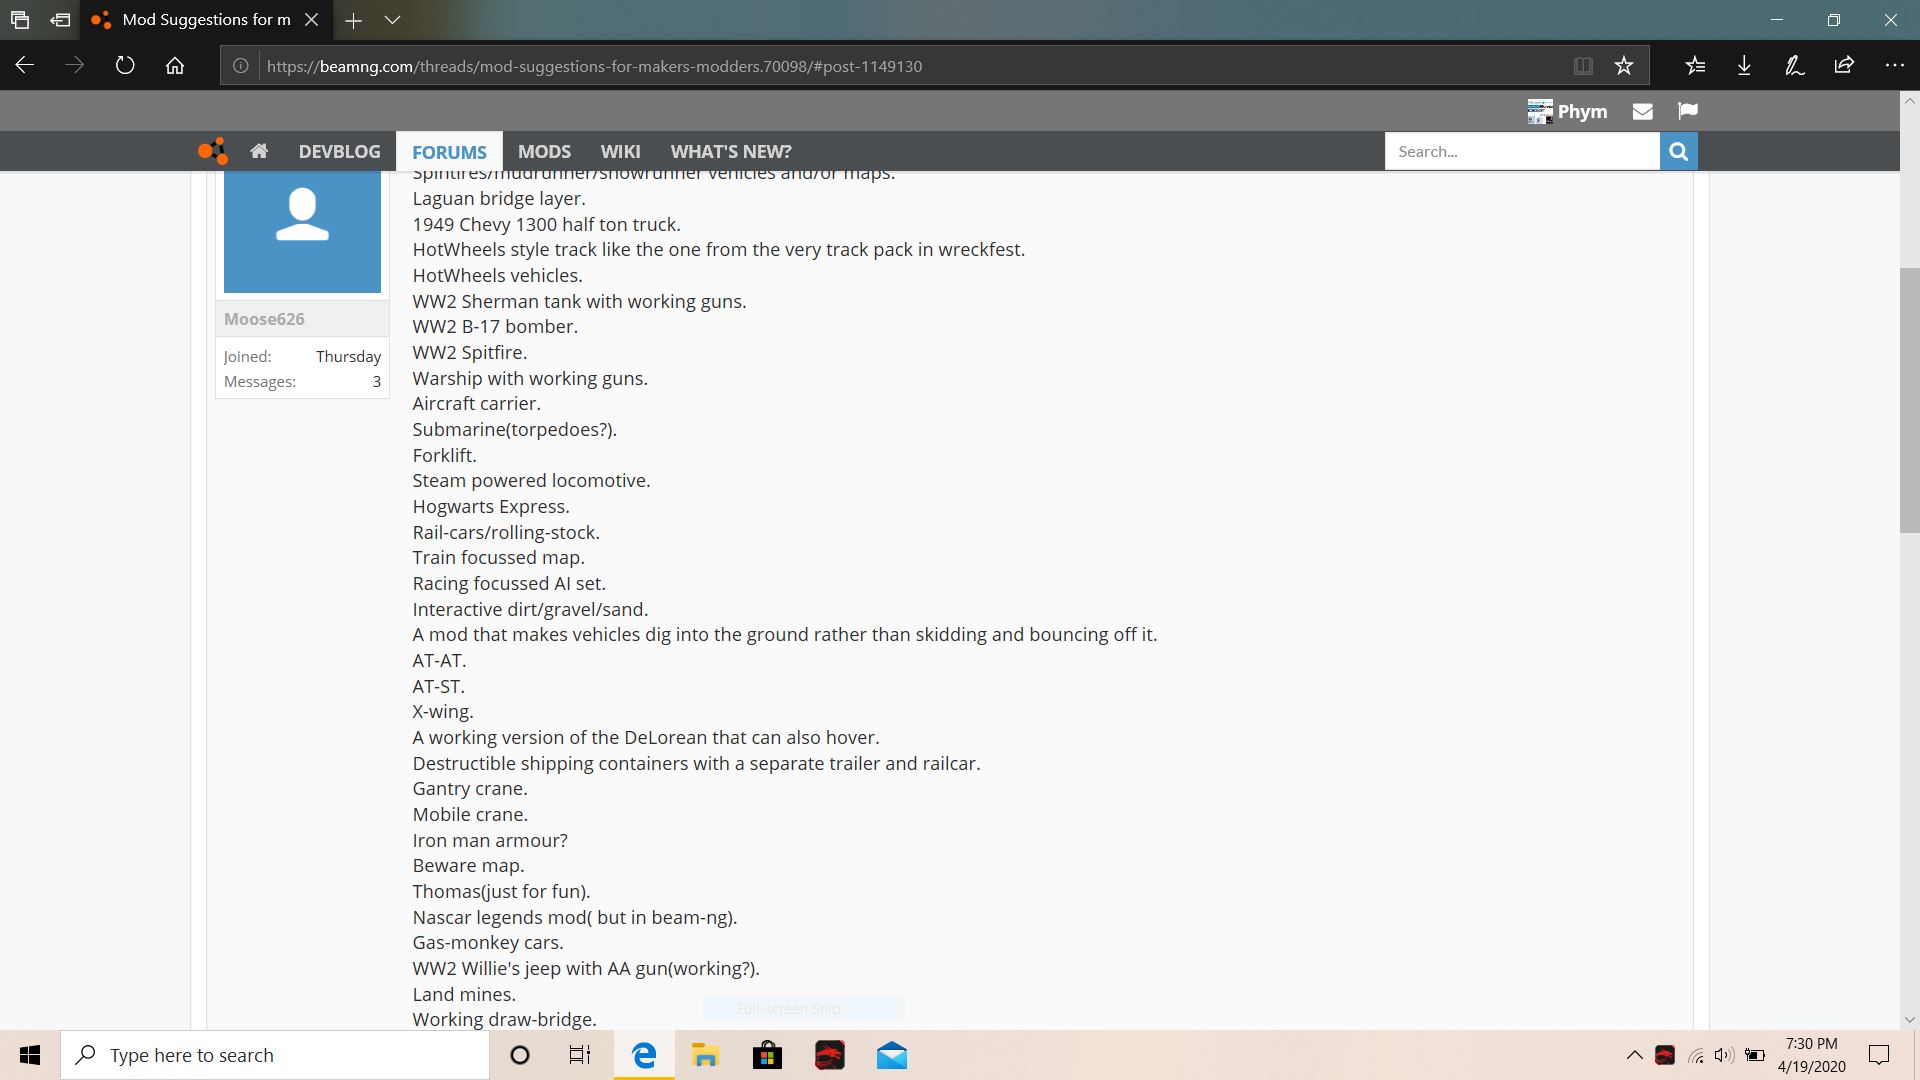Add page to favorites with the star icon
Image resolution: width=1920 pixels, height=1080 pixels.
(x=1624, y=66)
